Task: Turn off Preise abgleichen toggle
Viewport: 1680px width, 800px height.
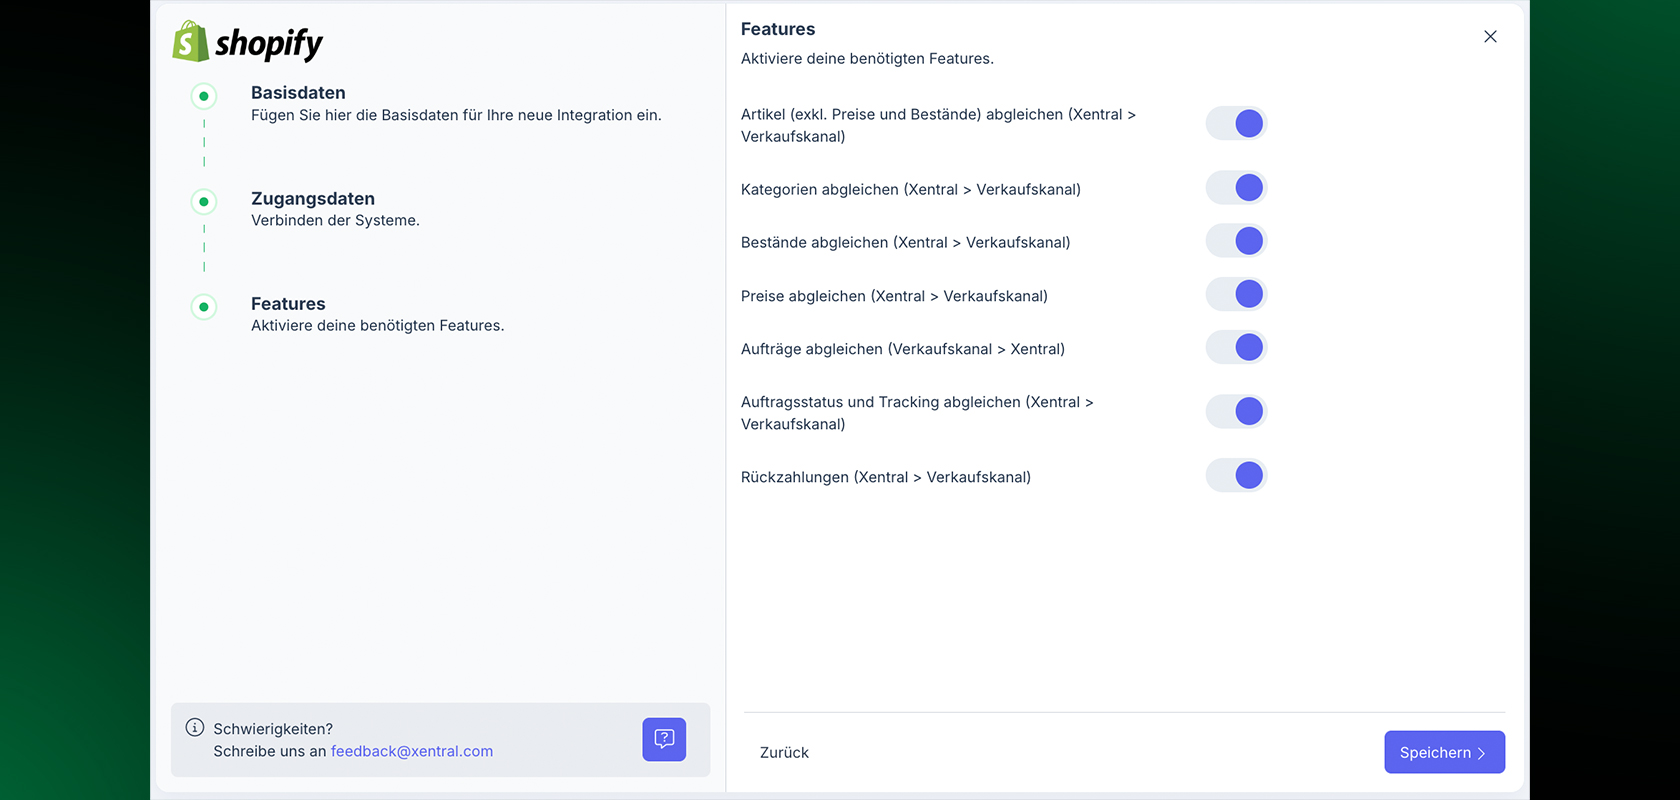Action: tap(1236, 294)
